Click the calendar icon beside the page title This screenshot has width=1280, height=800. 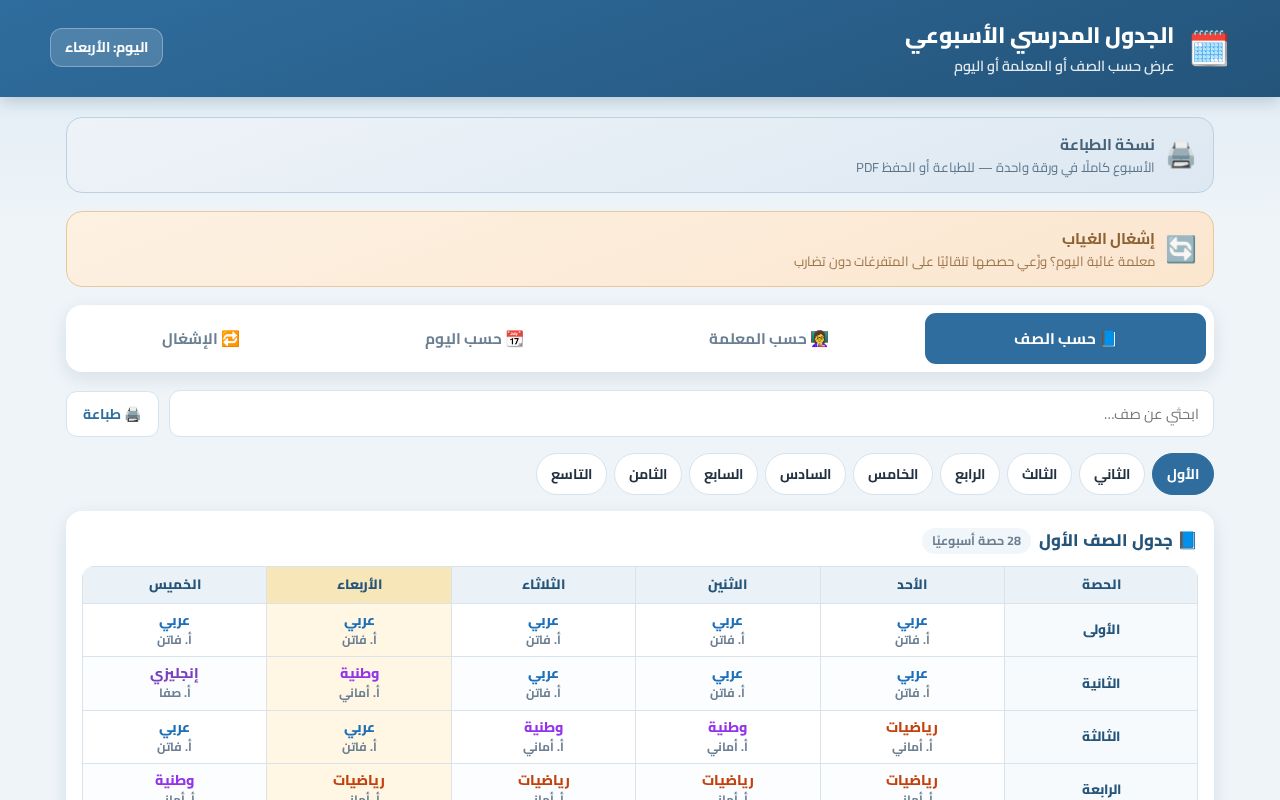click(1209, 48)
